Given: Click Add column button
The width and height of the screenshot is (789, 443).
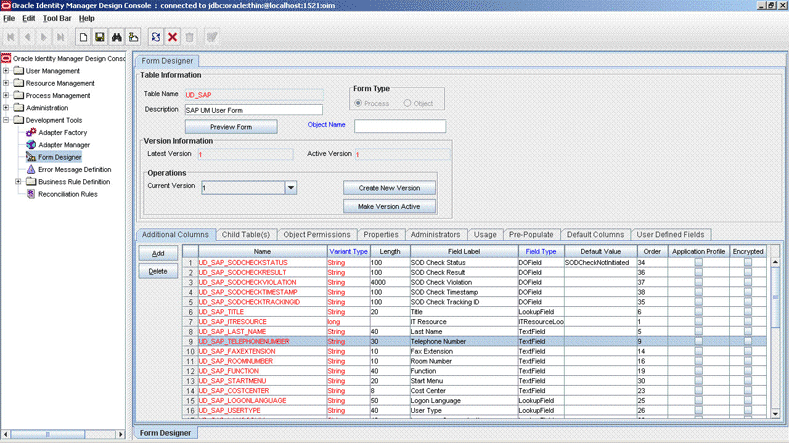Looking at the screenshot, I should click(x=158, y=254).
